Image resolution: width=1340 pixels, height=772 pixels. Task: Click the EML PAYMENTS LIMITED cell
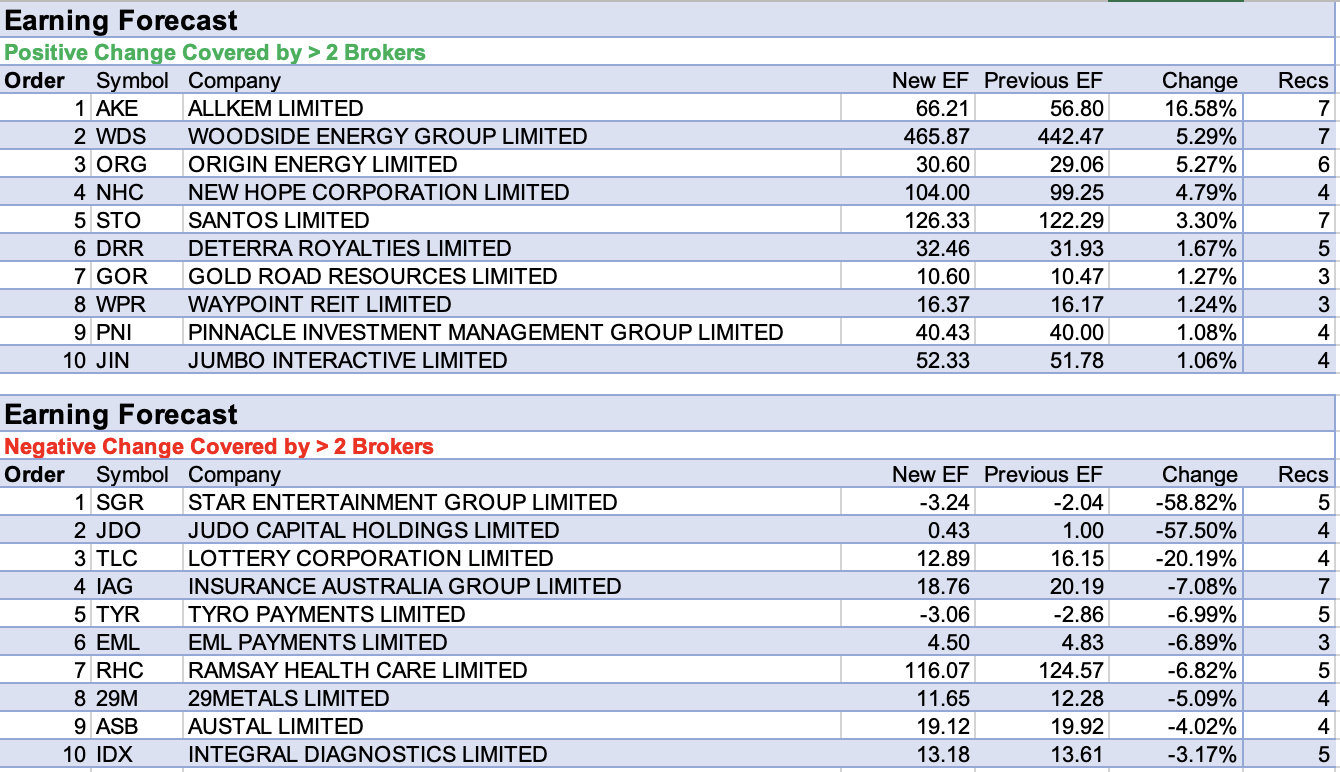pos(317,642)
